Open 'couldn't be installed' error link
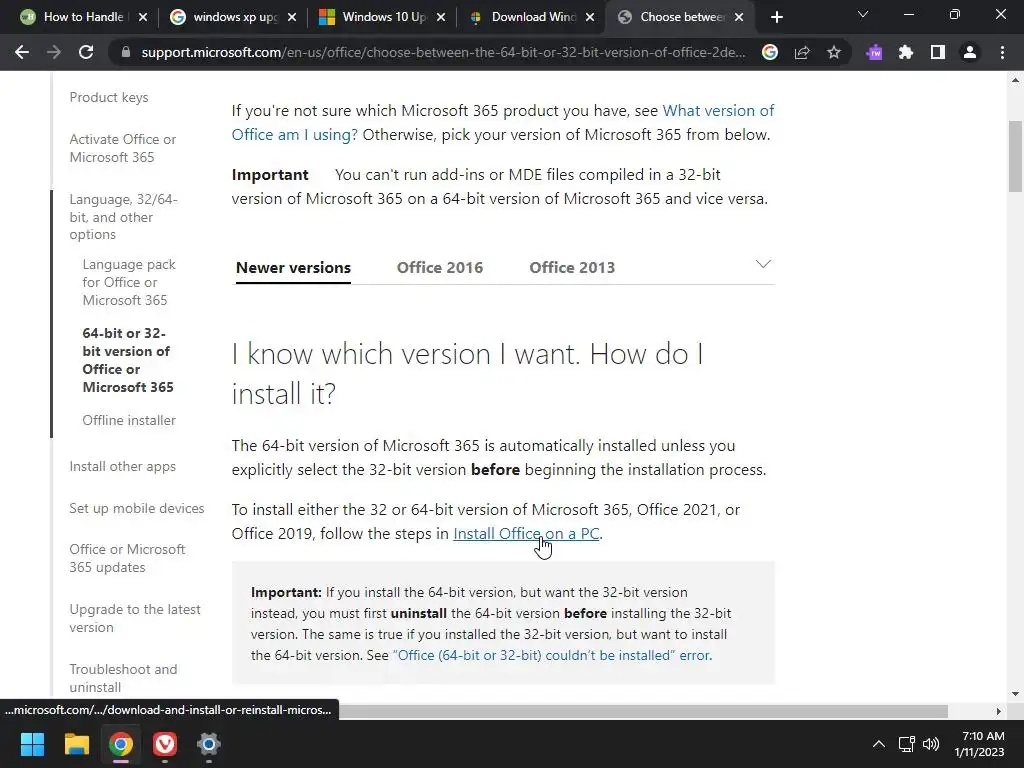Viewport: 1024px width, 768px height. (x=552, y=655)
